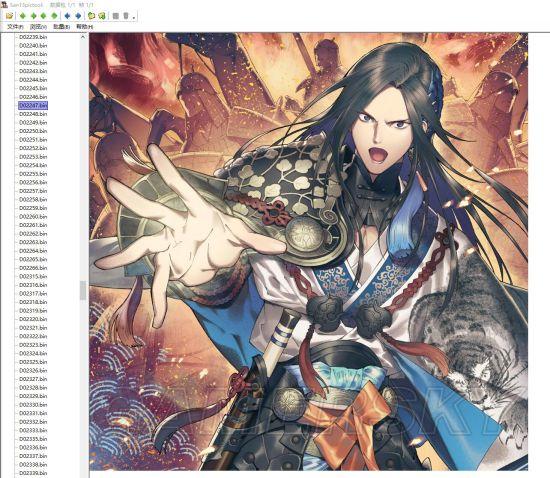Image resolution: width=550 pixels, height=478 pixels.
Task: Click the first green arrow toolbar icon
Action: coord(23,16)
